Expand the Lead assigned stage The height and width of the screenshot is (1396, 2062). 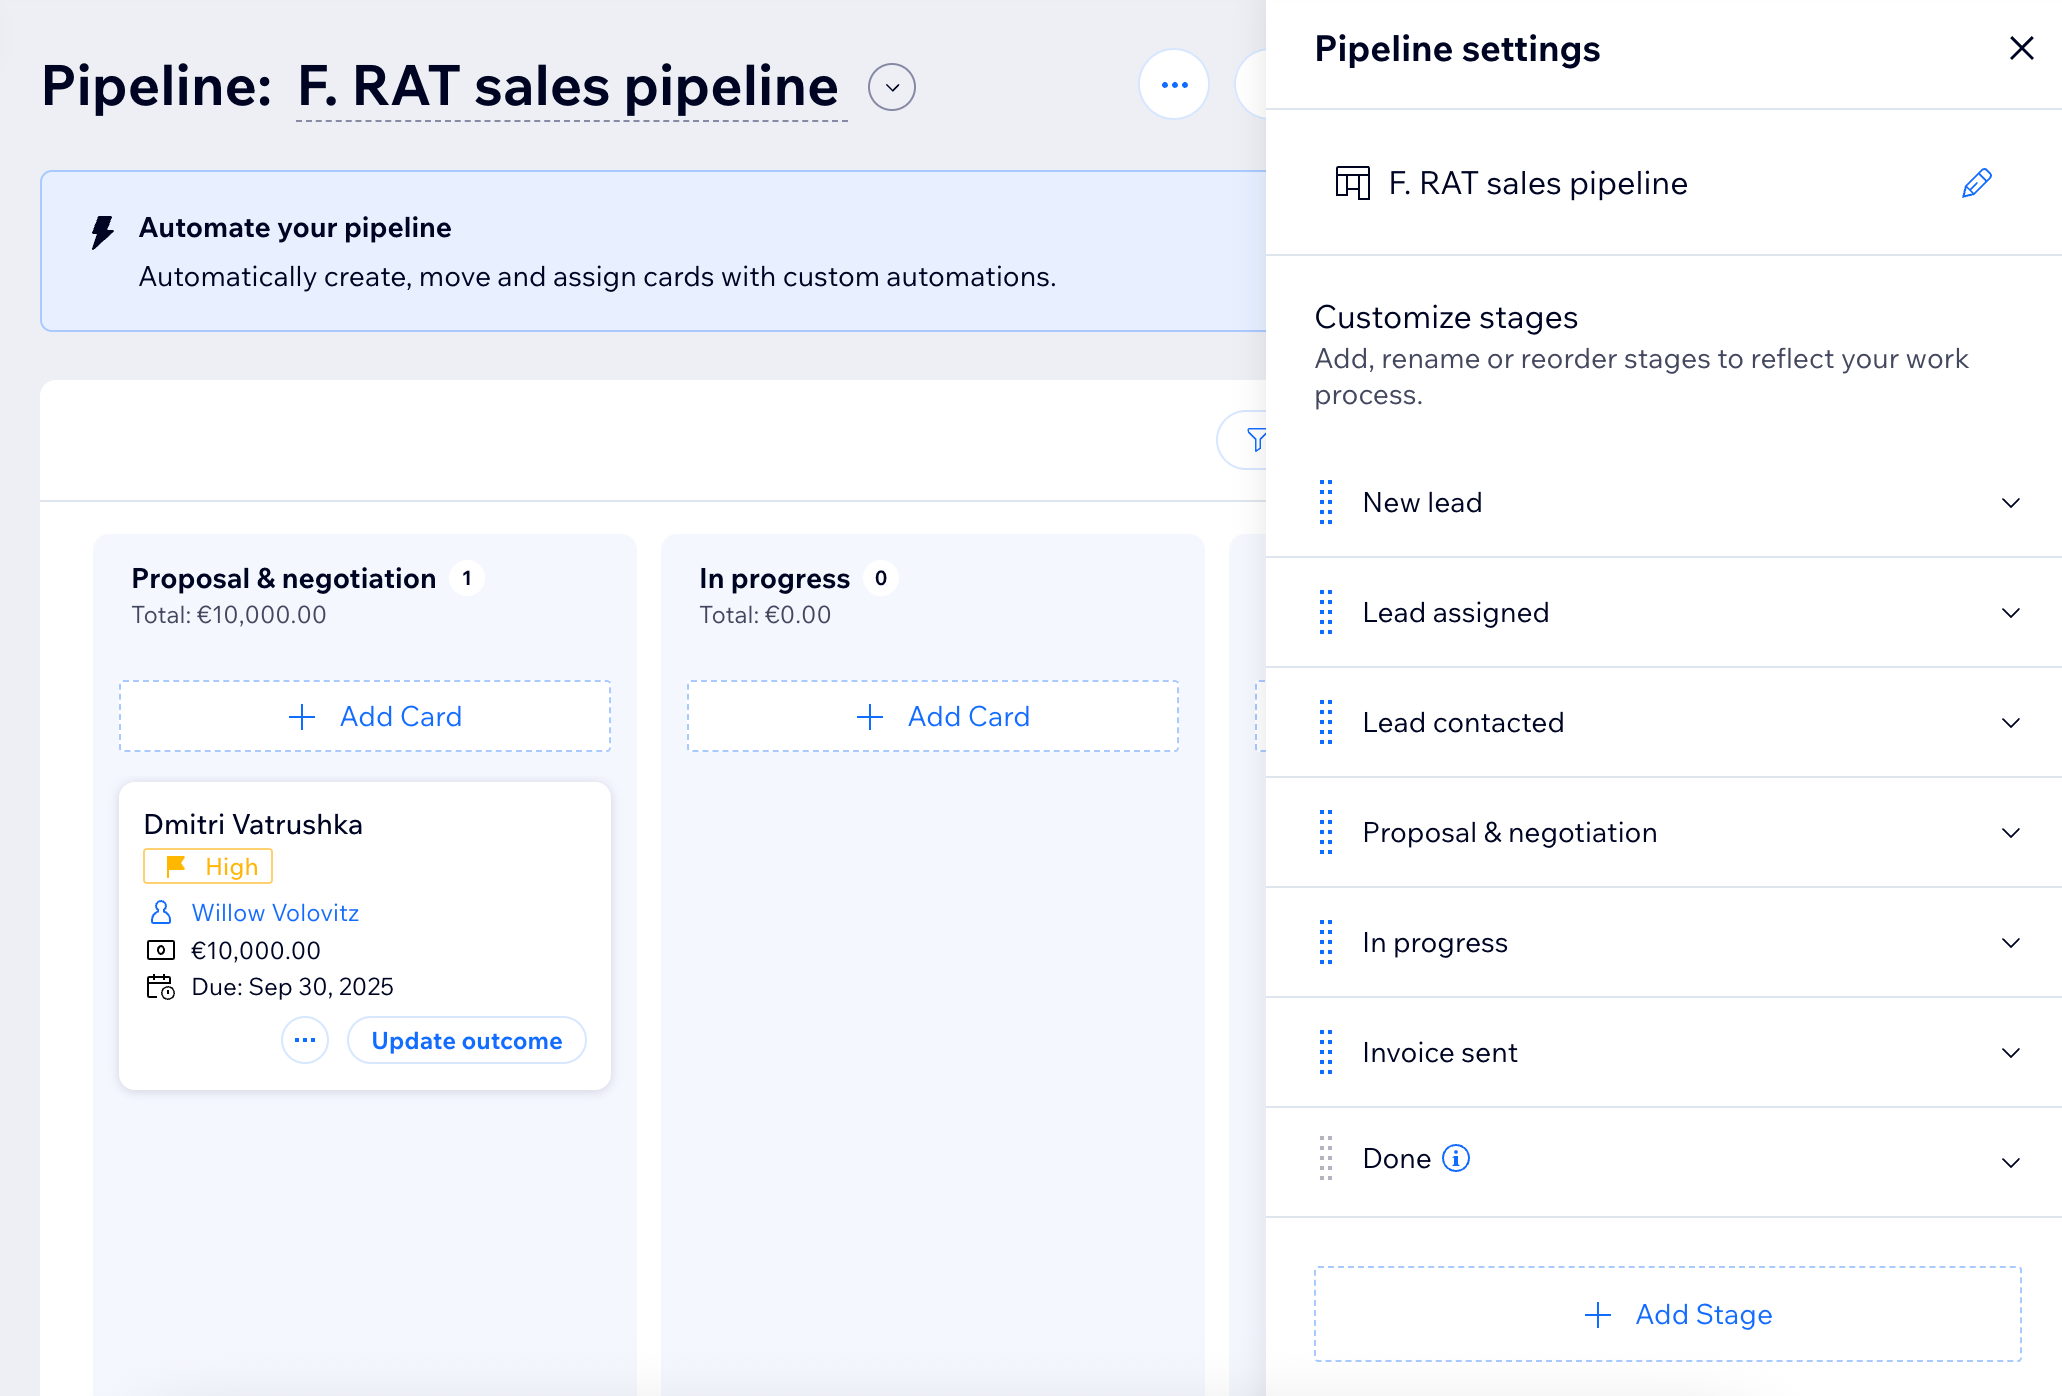[x=2011, y=613]
